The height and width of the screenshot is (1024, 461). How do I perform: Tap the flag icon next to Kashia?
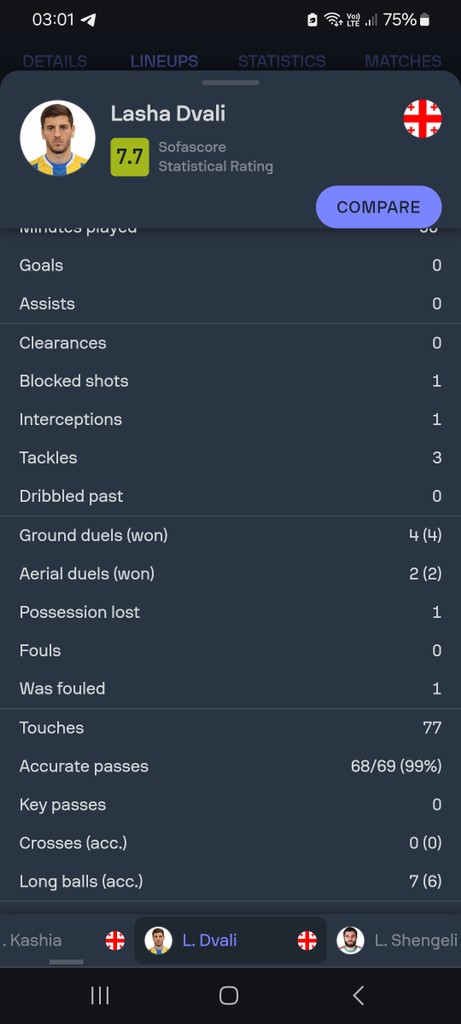pyautogui.click(x=115, y=940)
